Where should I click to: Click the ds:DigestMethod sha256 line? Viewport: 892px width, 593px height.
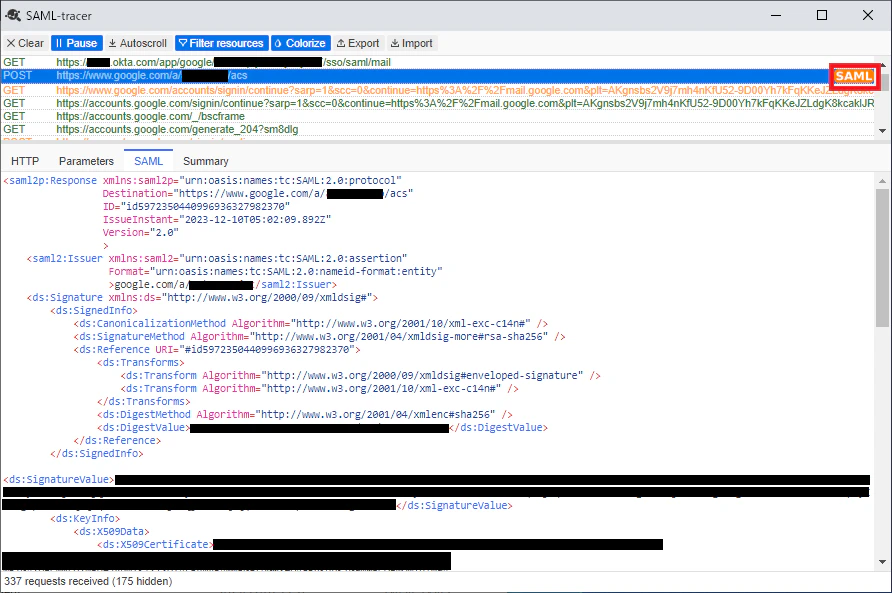[305, 414]
